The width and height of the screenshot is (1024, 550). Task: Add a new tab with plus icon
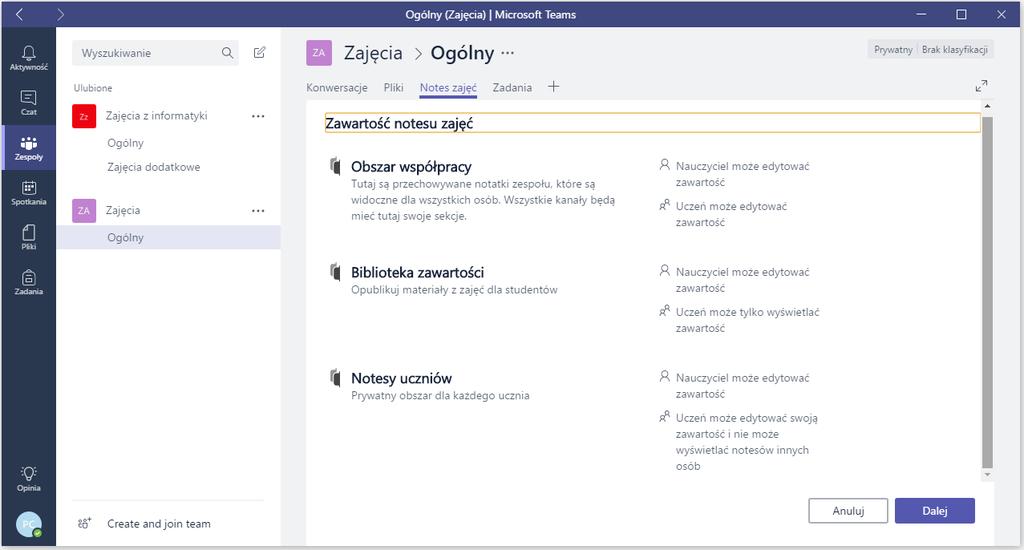553,87
